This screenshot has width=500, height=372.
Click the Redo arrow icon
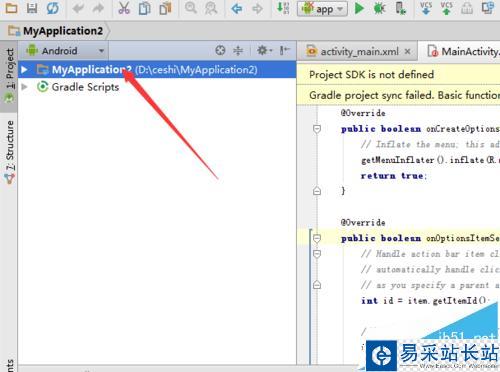pyautogui.click(x=98, y=8)
